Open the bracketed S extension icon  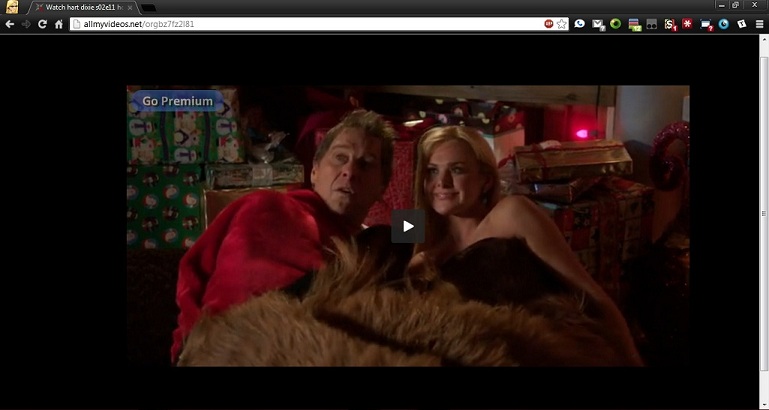click(670, 25)
